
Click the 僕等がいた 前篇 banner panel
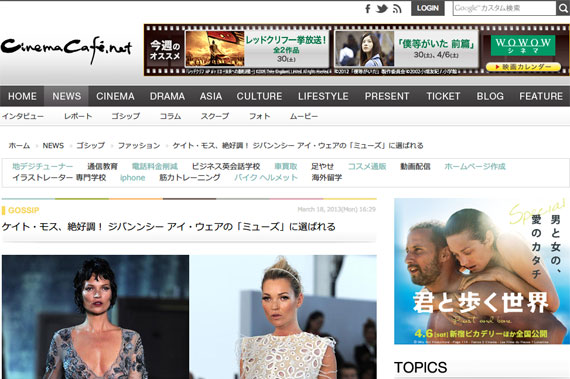(406, 49)
